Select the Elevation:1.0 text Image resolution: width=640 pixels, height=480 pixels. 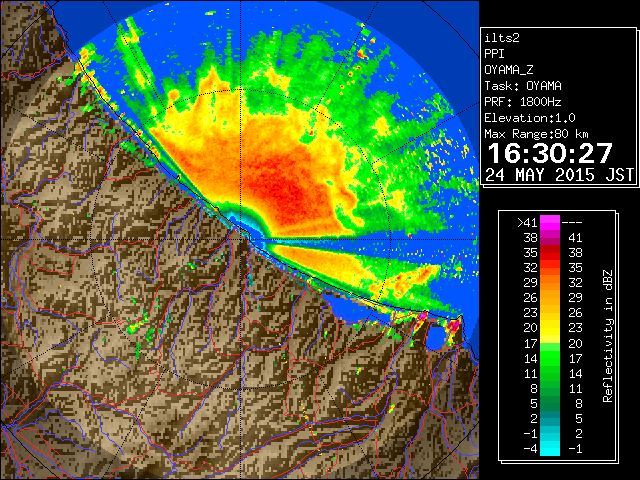[x=530, y=118]
